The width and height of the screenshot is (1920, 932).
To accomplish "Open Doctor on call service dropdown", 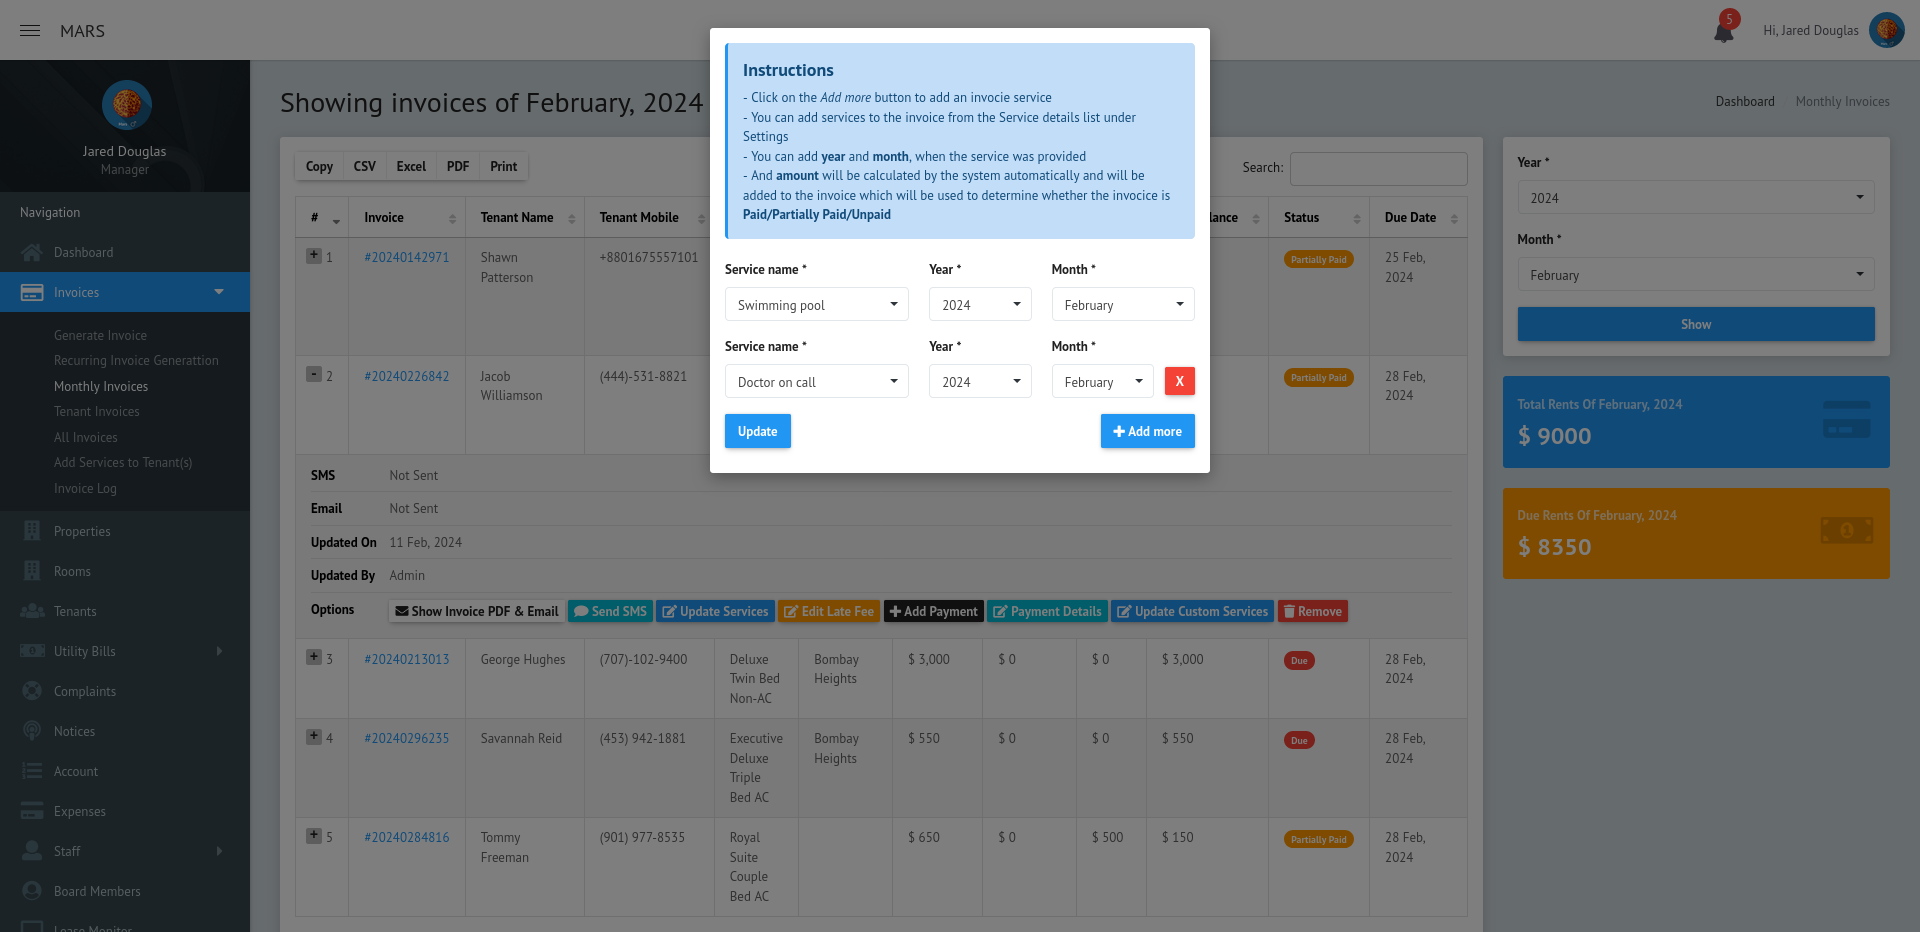I will click(816, 382).
